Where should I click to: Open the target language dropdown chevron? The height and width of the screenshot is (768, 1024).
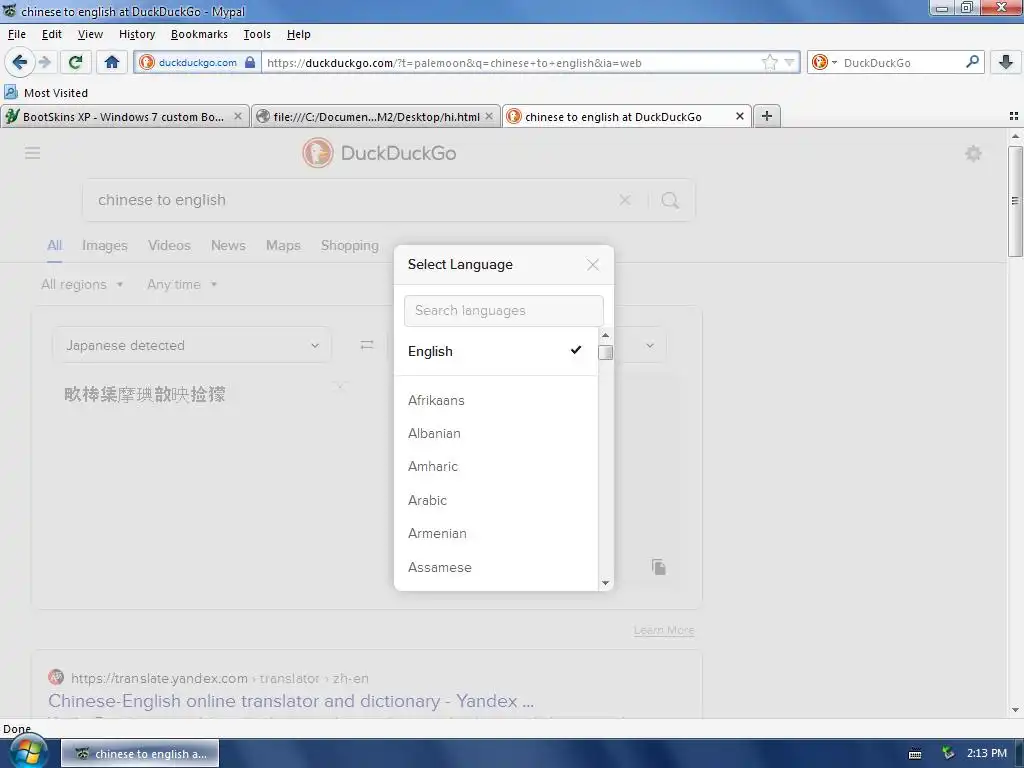tap(649, 345)
